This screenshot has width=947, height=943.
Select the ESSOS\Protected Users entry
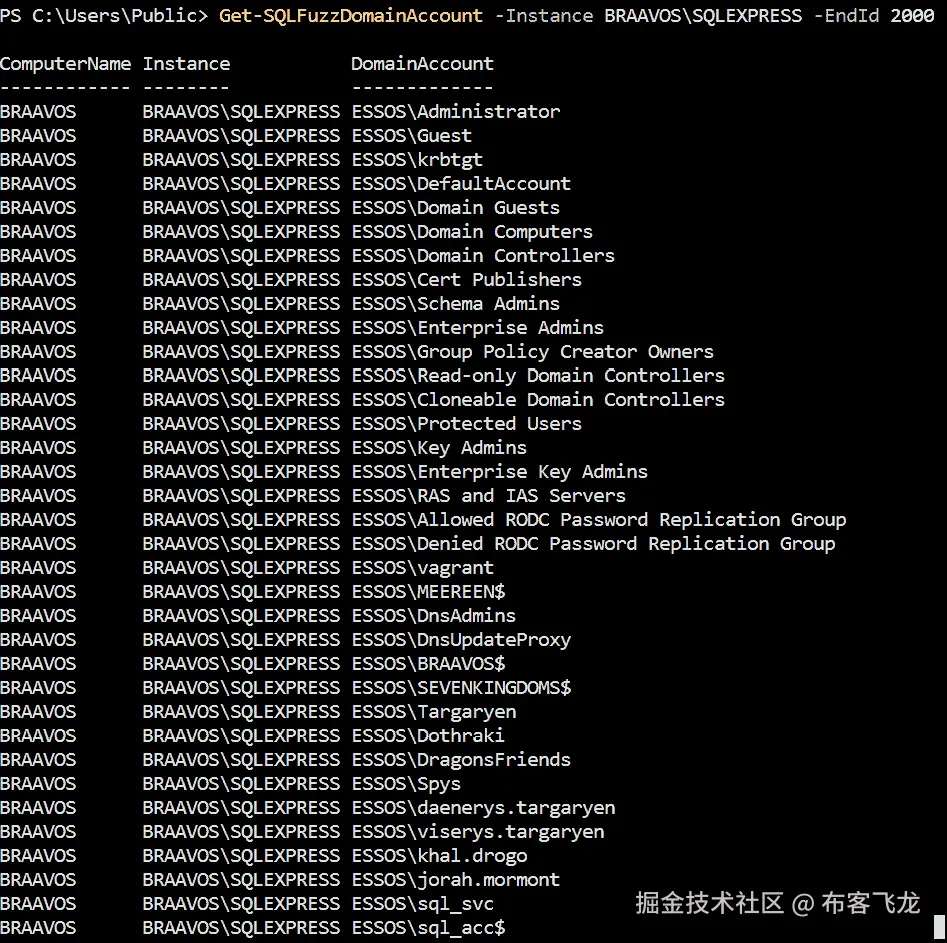point(467,423)
